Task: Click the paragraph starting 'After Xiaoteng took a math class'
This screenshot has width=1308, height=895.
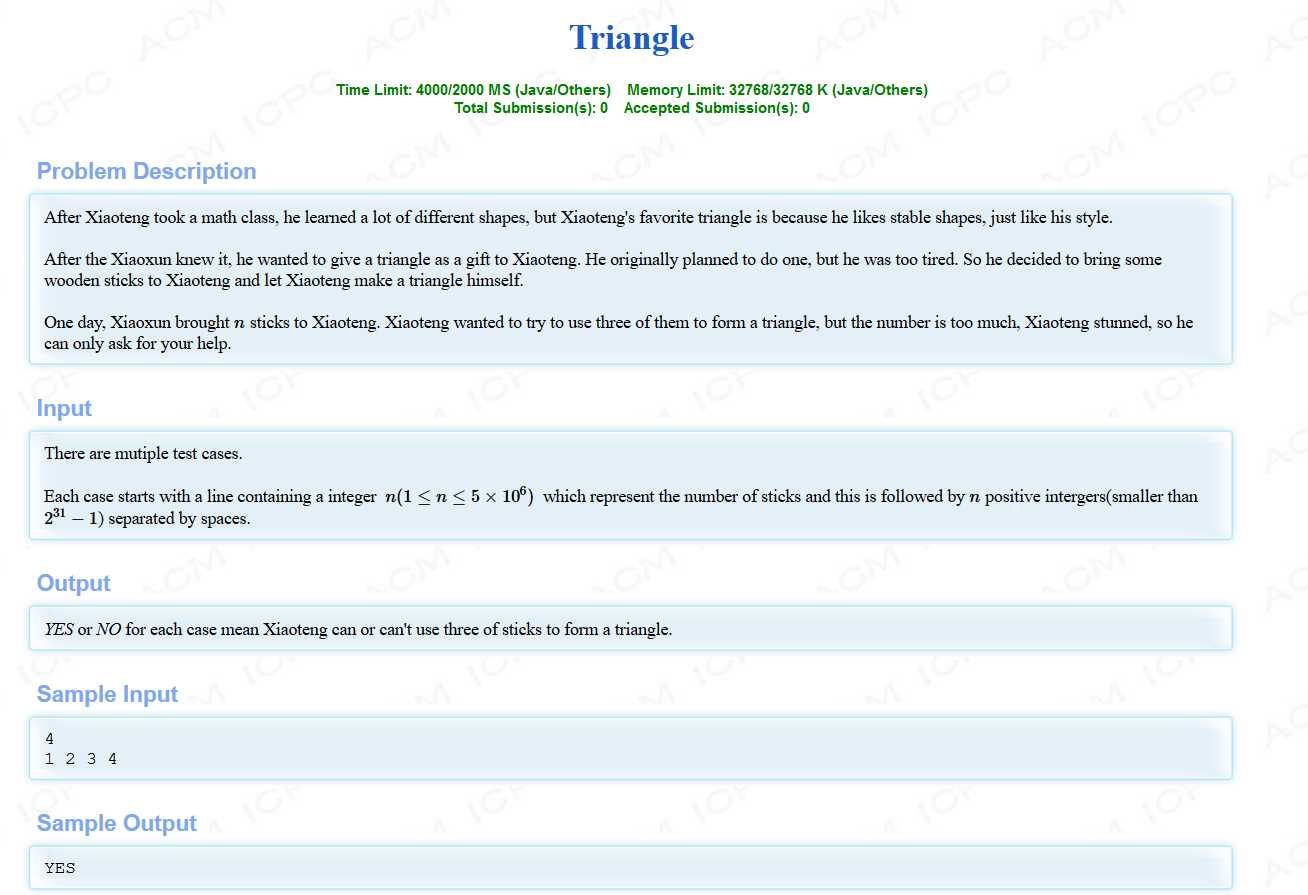Action: 578,217
